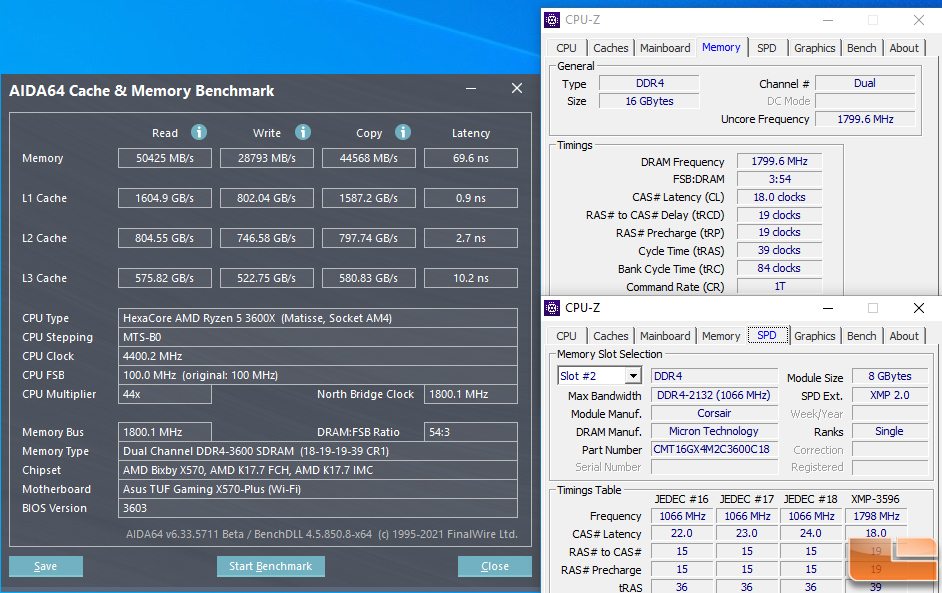Open Mainboard tab in top CPU-Z window

point(665,48)
